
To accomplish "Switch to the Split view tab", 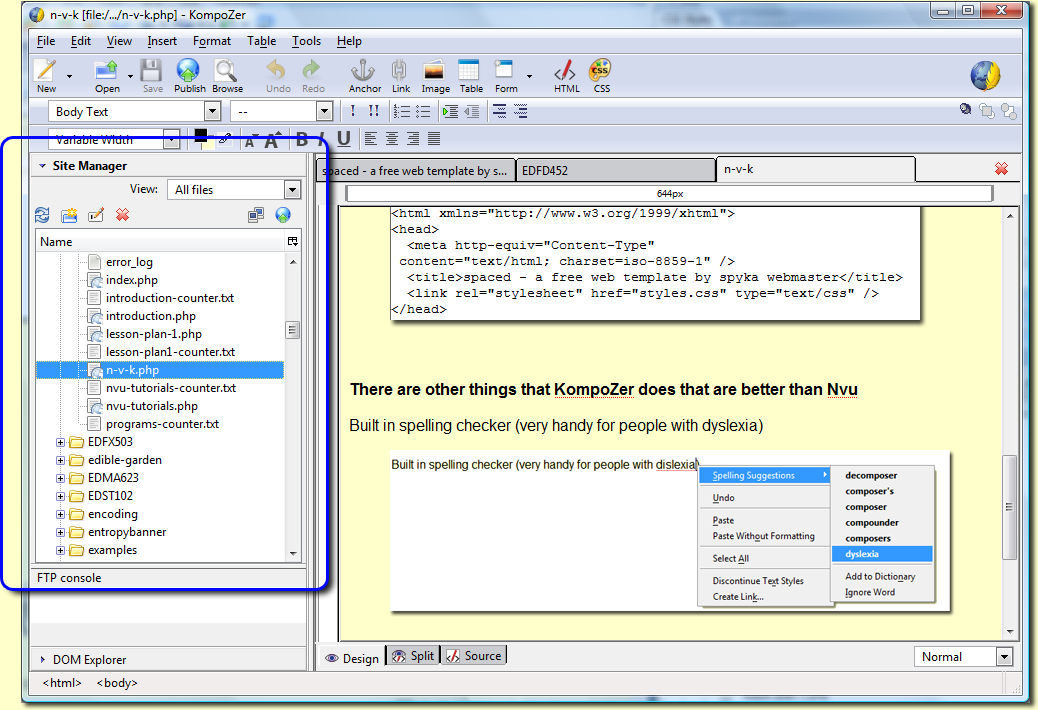I will [x=414, y=656].
